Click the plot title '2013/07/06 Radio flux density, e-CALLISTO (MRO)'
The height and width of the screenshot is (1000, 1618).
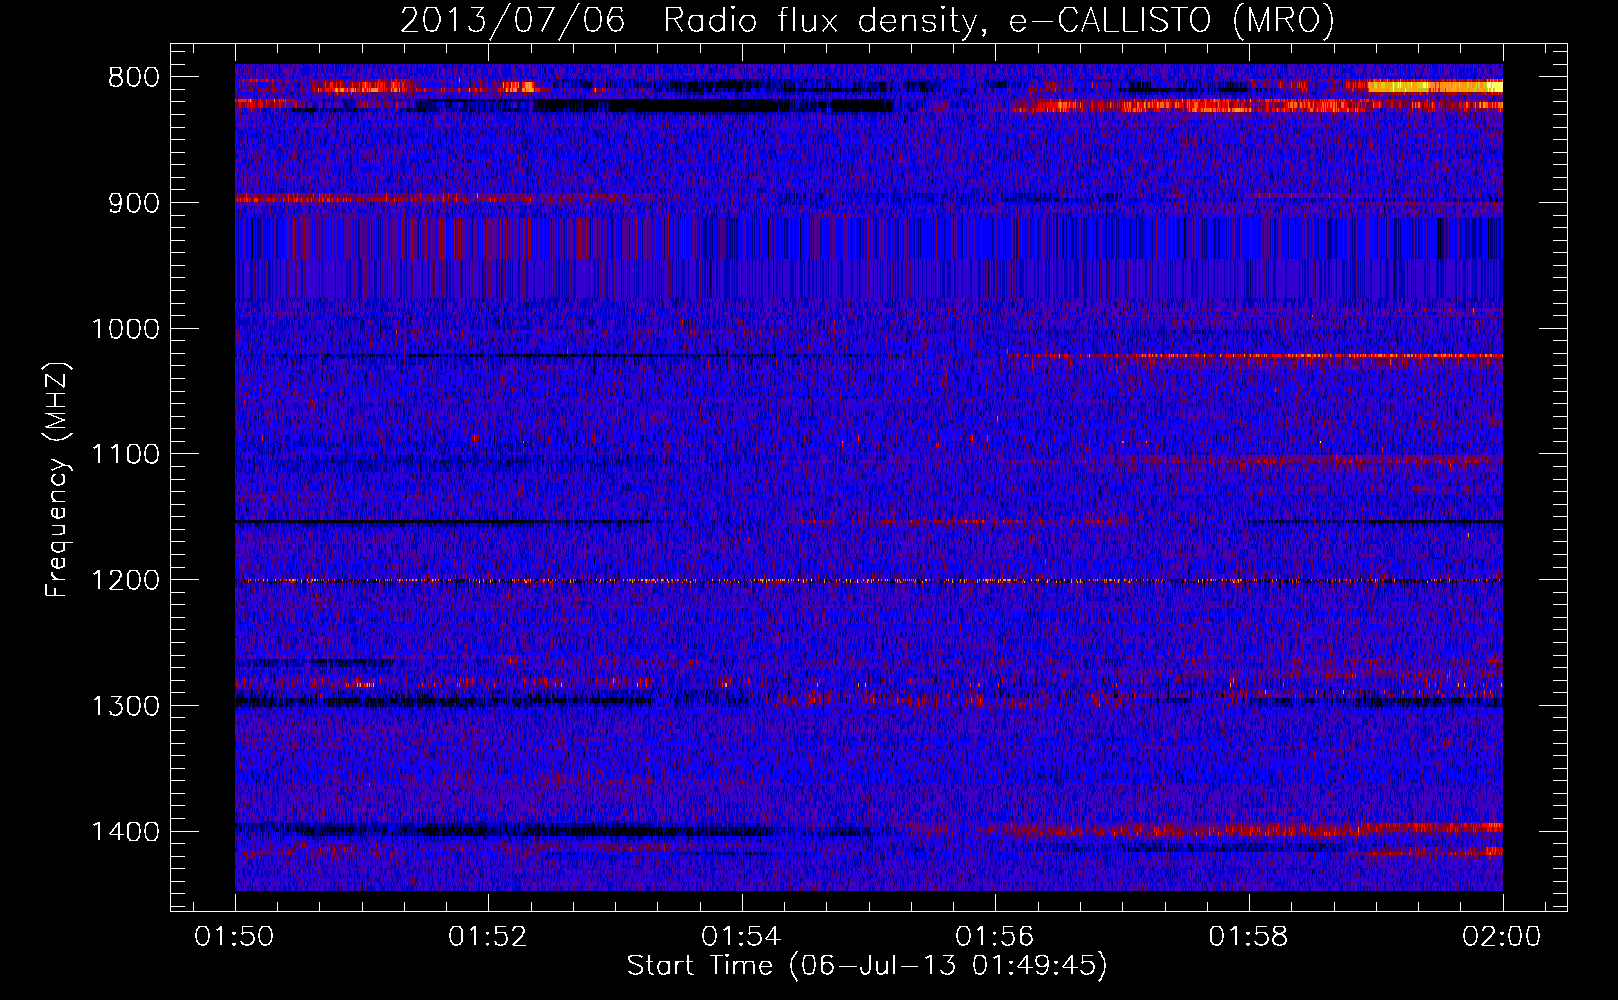coord(867,20)
